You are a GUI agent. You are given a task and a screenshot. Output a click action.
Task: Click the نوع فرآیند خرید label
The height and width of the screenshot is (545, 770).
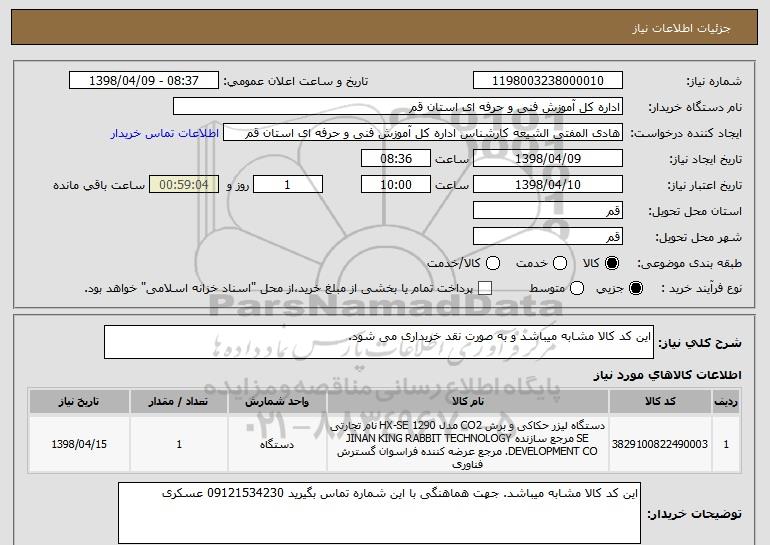point(702,288)
